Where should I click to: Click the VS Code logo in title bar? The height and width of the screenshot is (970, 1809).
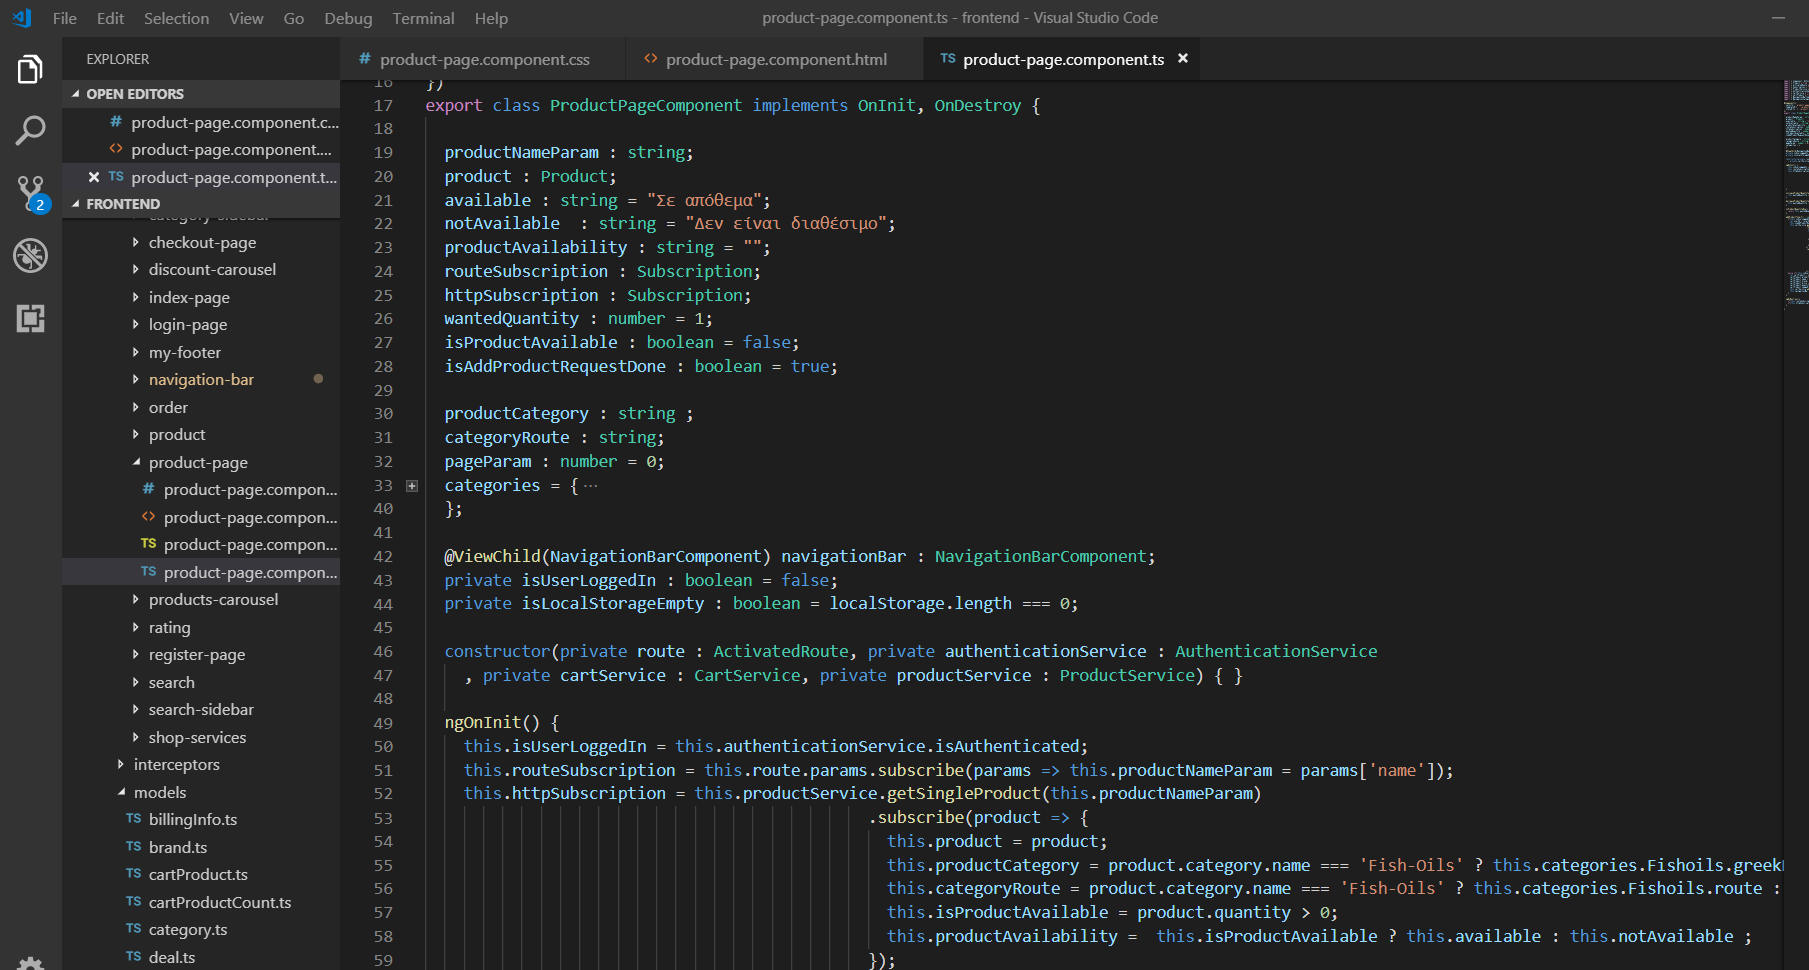click(x=22, y=18)
